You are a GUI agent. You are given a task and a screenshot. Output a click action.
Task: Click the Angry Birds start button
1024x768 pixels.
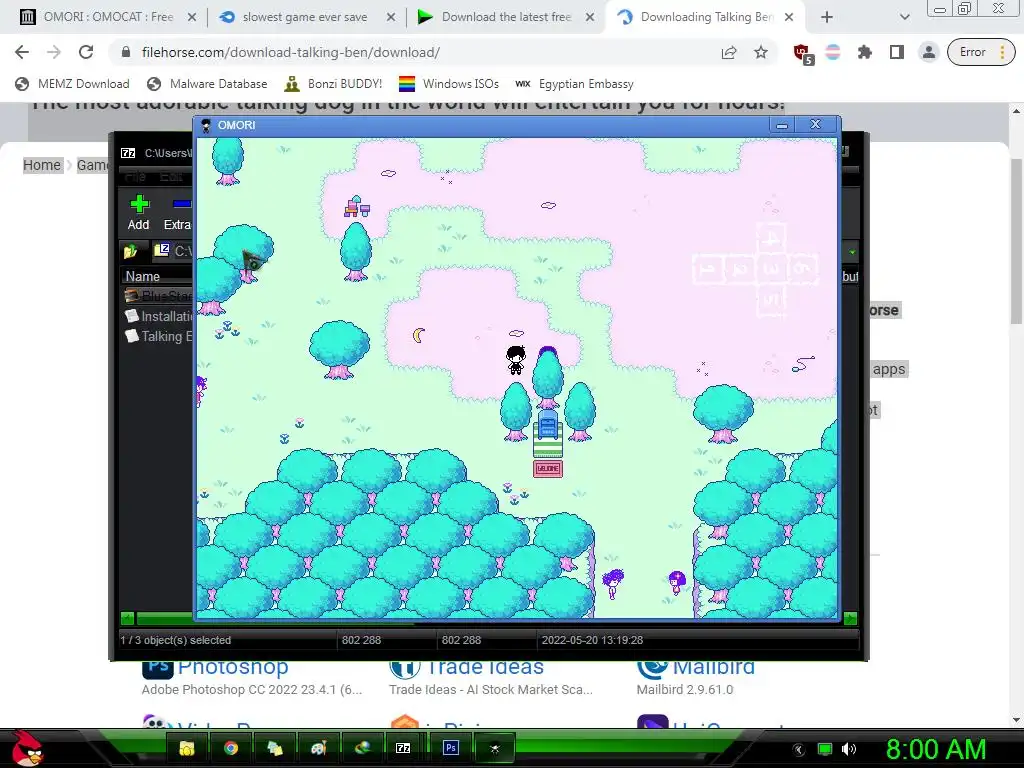(26, 748)
